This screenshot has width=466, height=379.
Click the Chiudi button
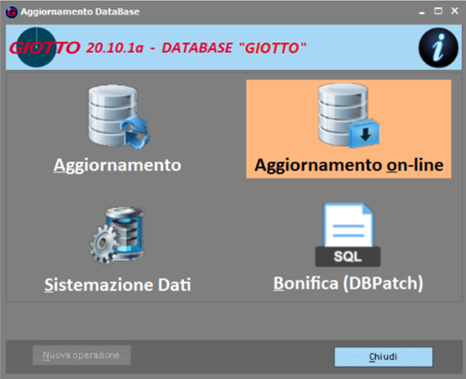(x=383, y=357)
